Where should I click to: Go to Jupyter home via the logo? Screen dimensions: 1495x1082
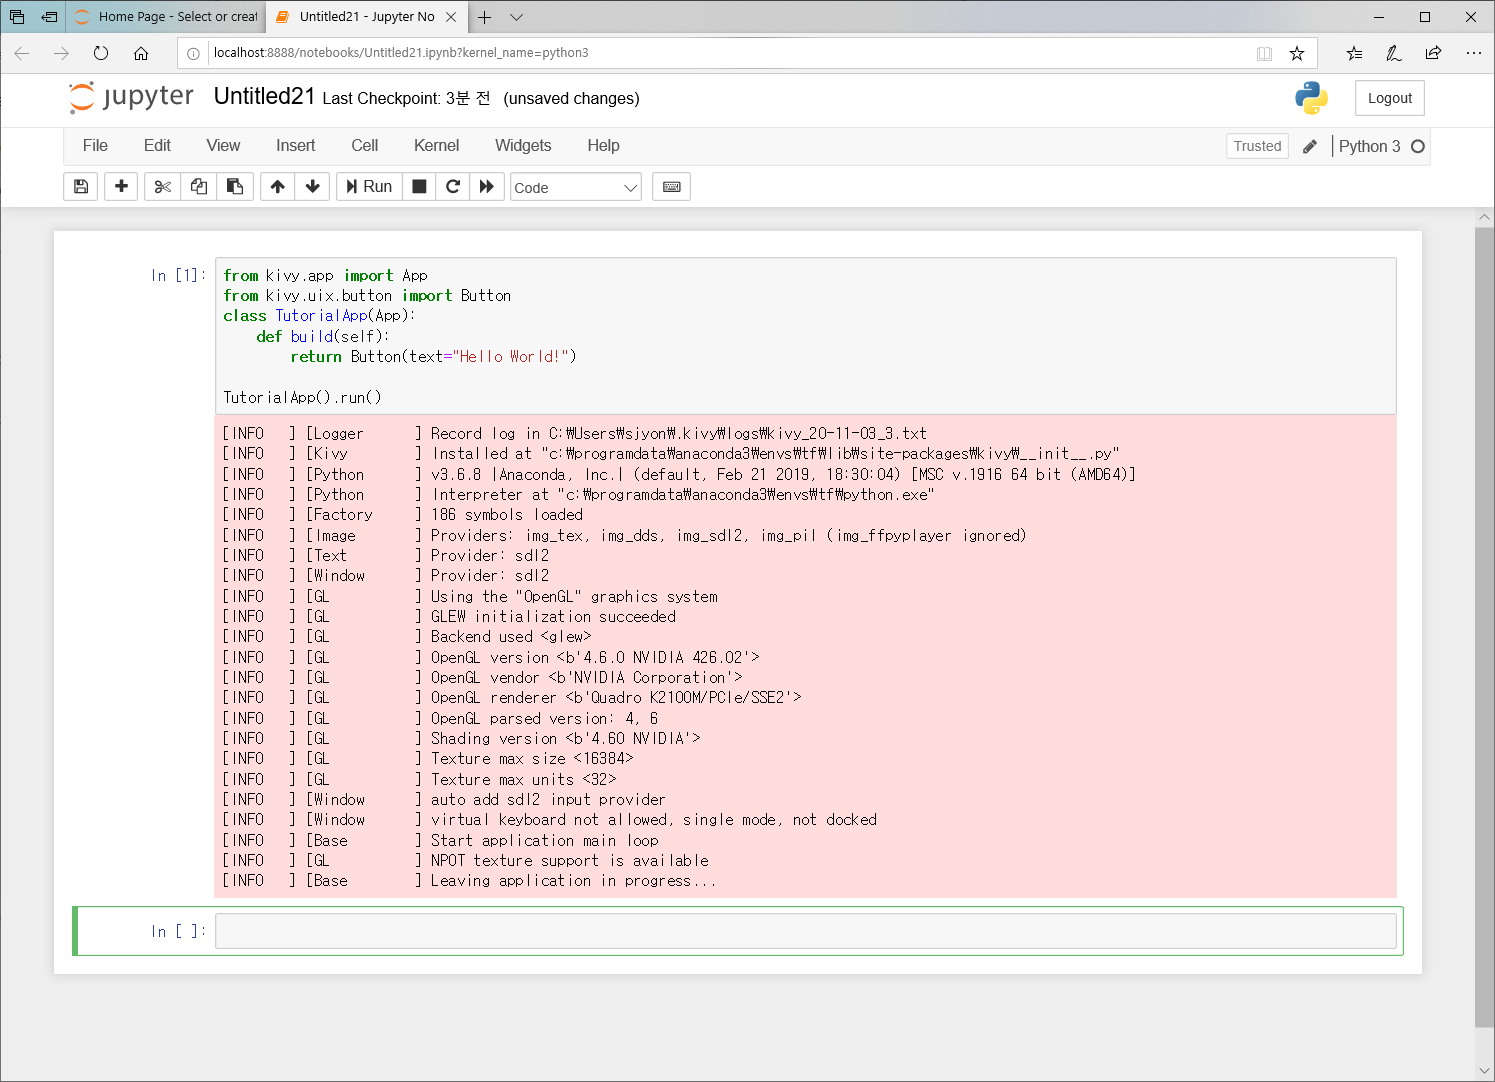[x=131, y=97]
